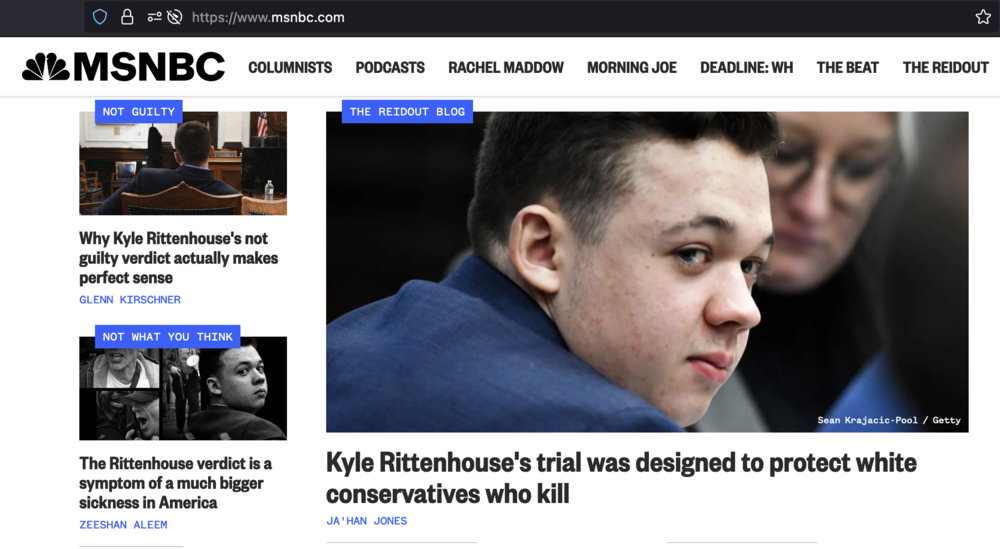Select Morning Joe in the navigation bar
This screenshot has width=1000, height=549.
(x=631, y=68)
